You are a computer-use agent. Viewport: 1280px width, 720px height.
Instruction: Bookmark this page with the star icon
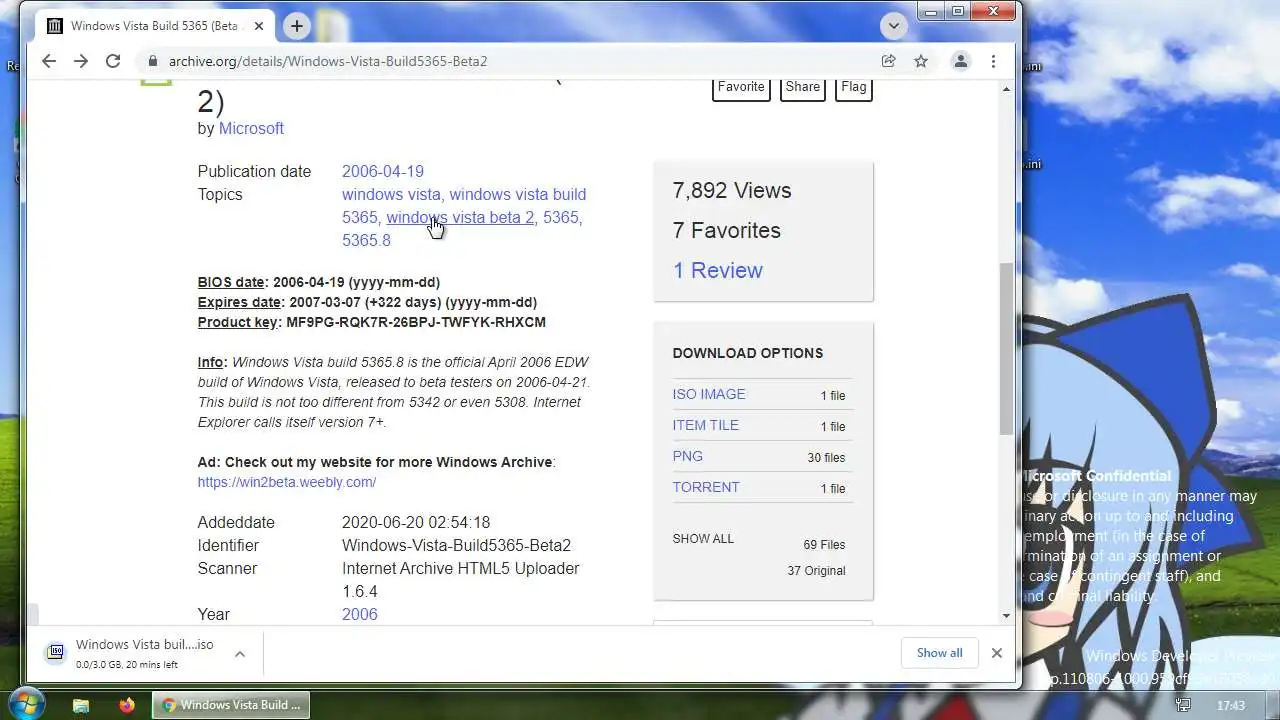[921, 61]
